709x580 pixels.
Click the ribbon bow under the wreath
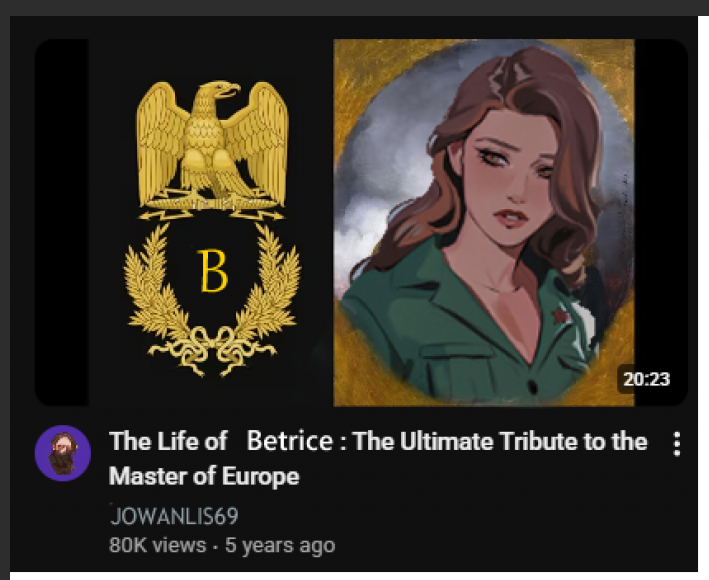pos(212,351)
